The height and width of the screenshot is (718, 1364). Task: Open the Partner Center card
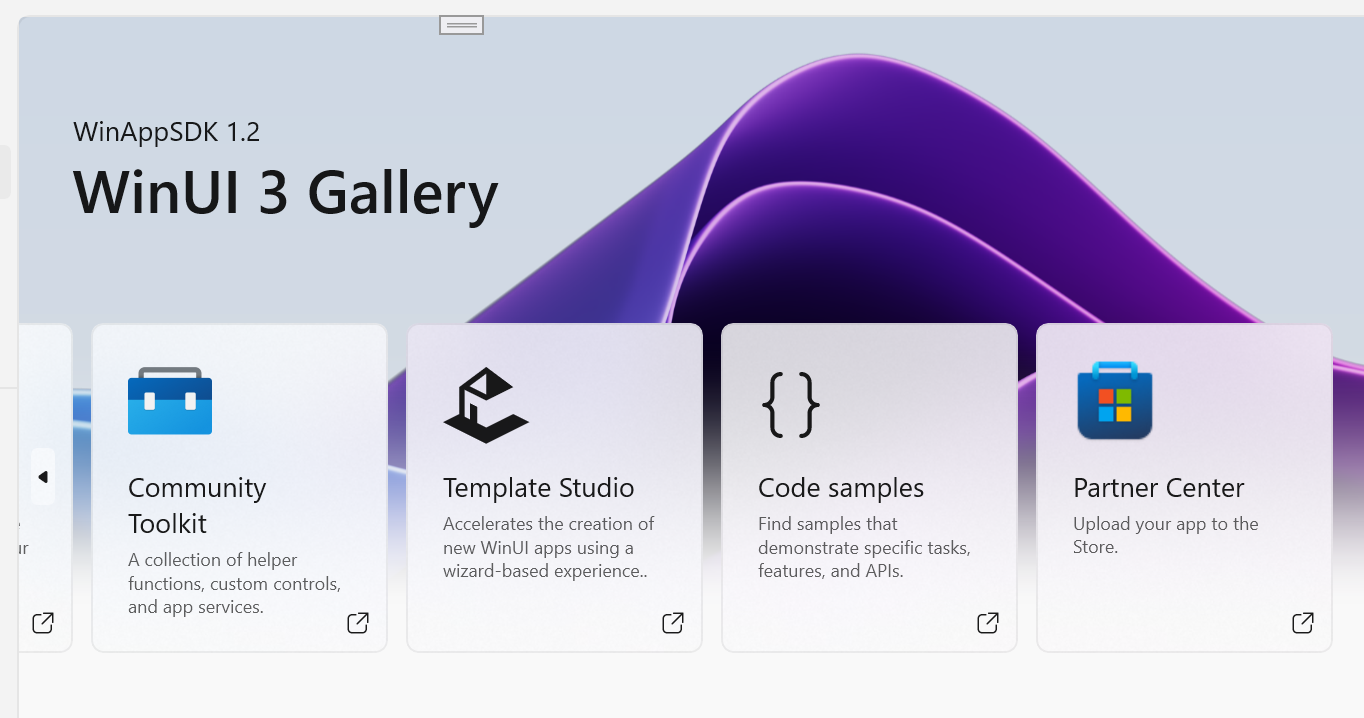point(1183,487)
